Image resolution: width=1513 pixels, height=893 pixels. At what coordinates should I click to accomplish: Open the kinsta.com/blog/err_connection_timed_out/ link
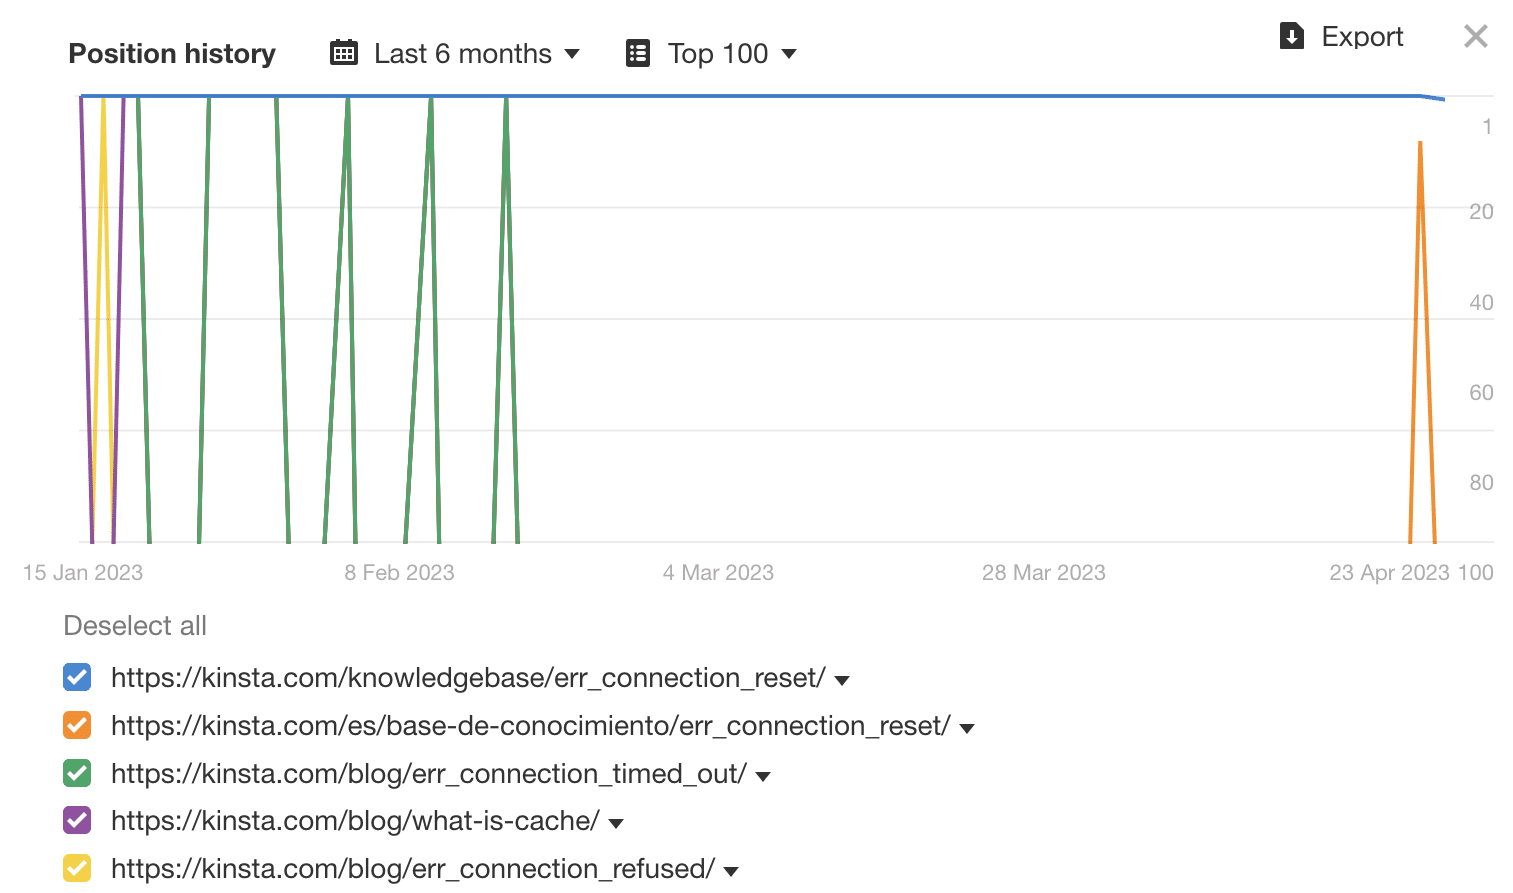pyautogui.click(x=429, y=774)
